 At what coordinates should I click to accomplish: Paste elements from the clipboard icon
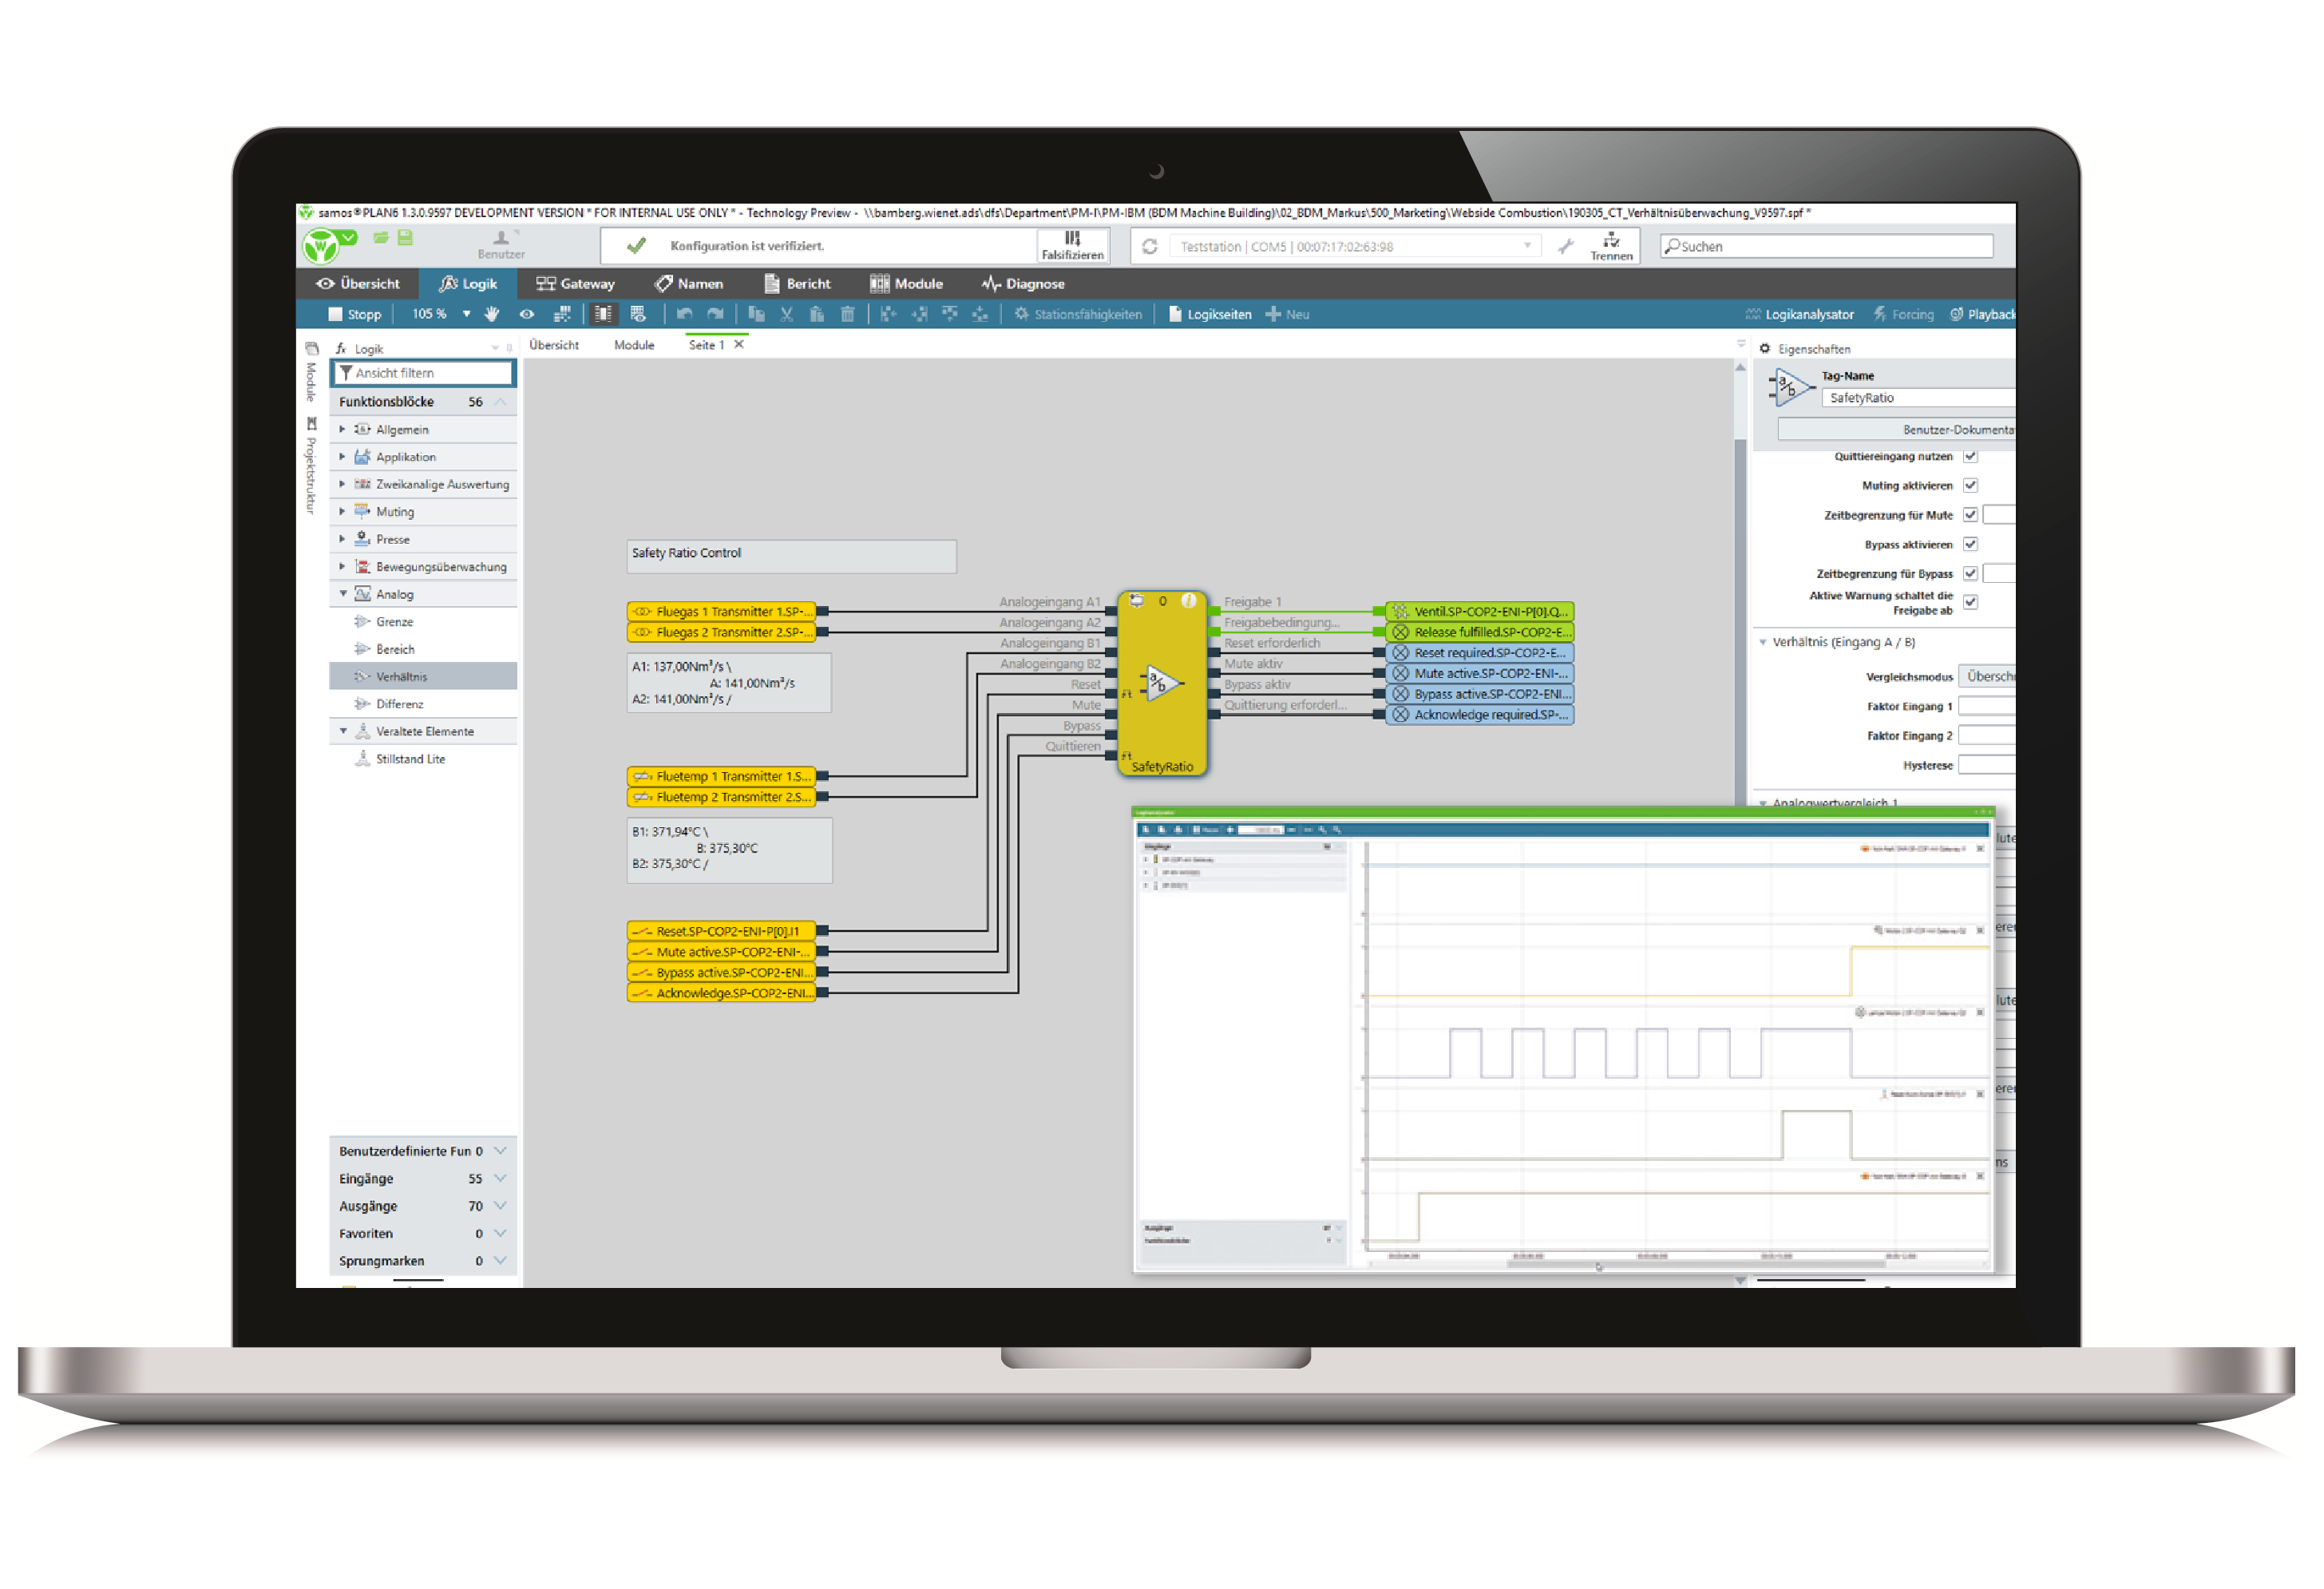click(x=817, y=314)
